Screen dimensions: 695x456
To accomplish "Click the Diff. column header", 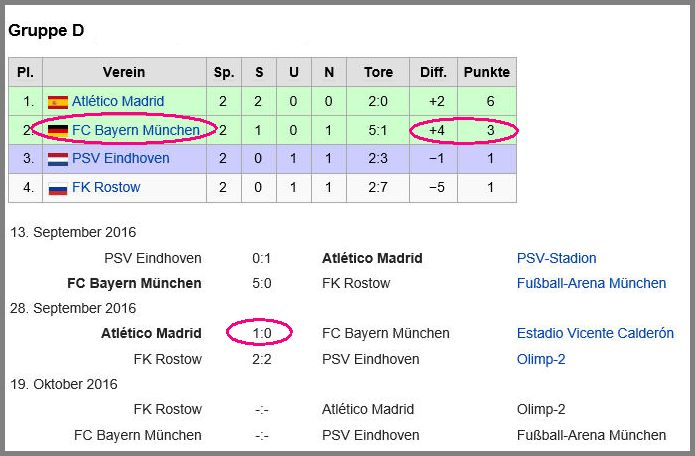I will 433,72.
